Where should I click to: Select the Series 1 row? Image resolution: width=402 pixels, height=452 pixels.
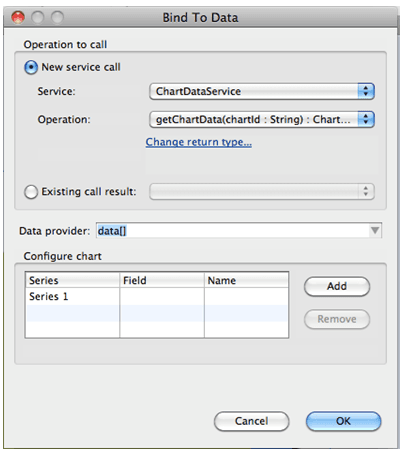click(x=157, y=296)
